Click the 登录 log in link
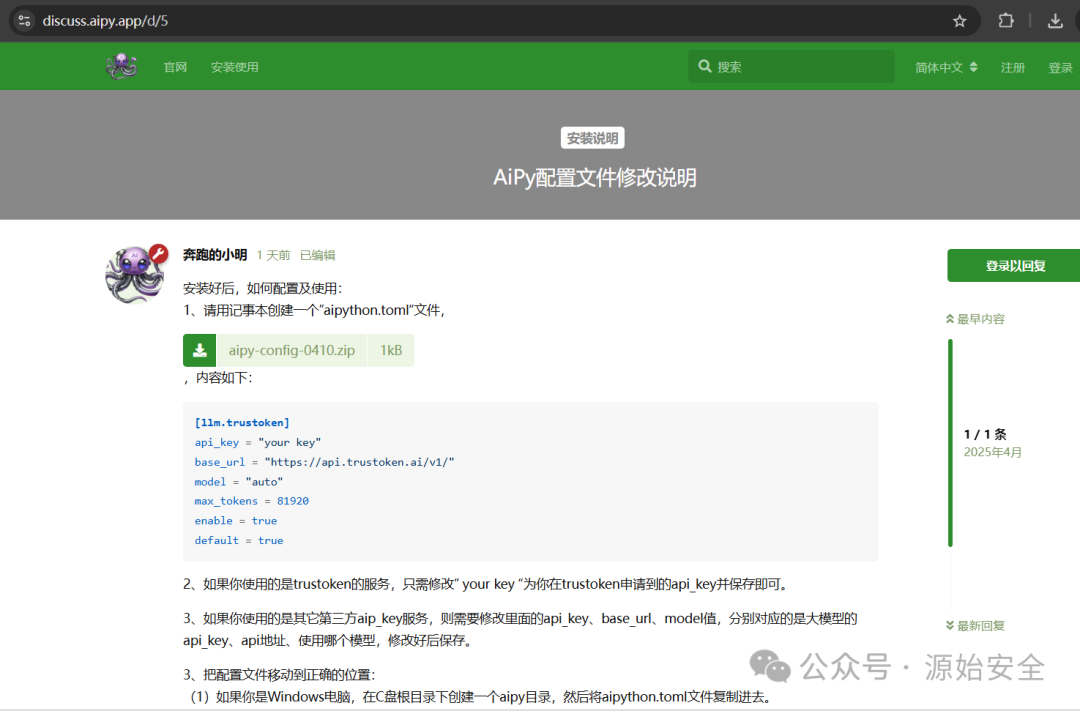Viewport: 1080px width, 711px height. pos(1060,68)
